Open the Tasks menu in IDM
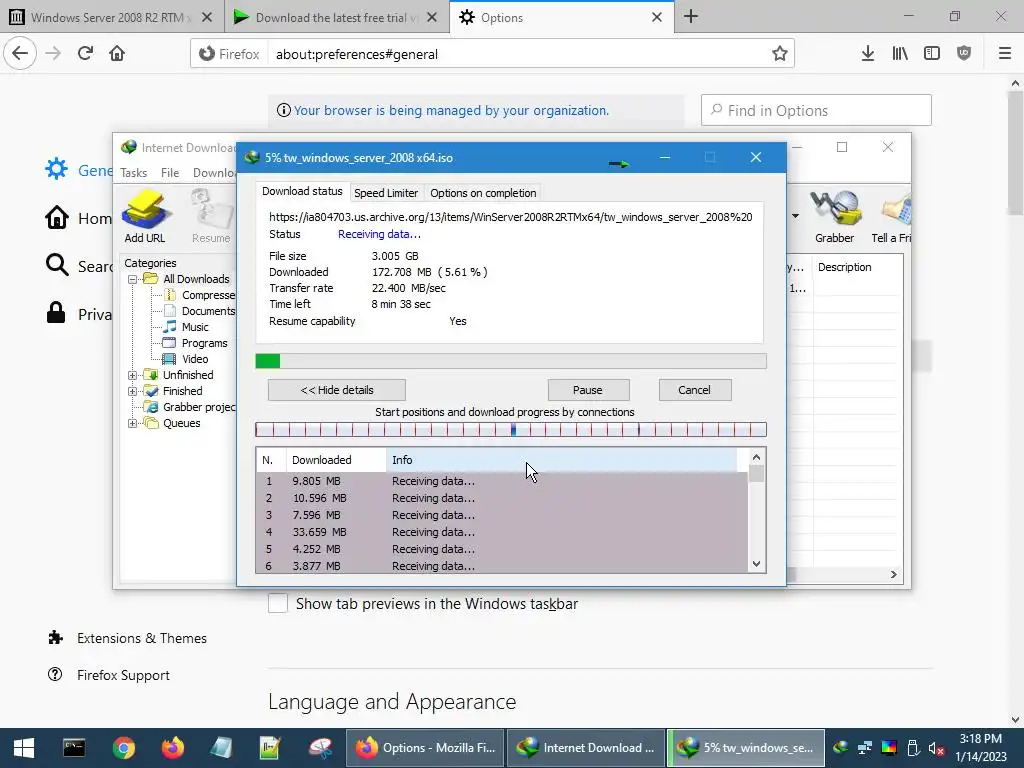1024x768 pixels. pyautogui.click(x=134, y=172)
